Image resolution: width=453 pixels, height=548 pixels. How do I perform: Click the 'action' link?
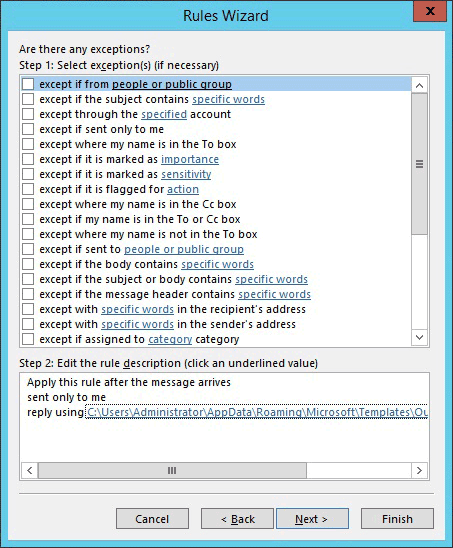(x=183, y=189)
